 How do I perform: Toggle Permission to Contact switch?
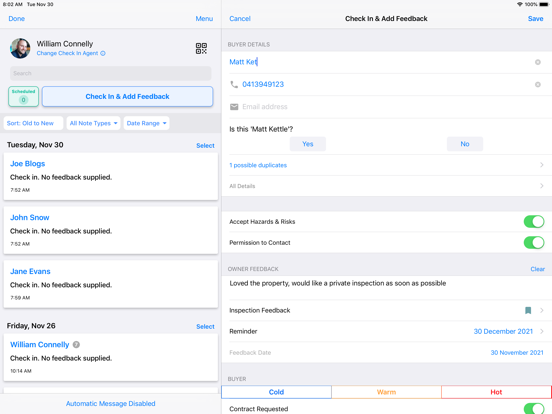pos(534,243)
